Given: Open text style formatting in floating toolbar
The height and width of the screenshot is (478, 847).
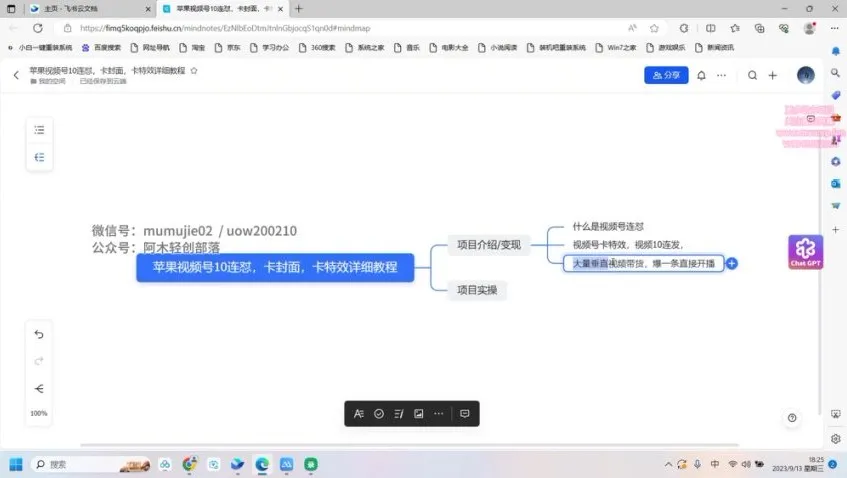Looking at the screenshot, I should [359, 413].
